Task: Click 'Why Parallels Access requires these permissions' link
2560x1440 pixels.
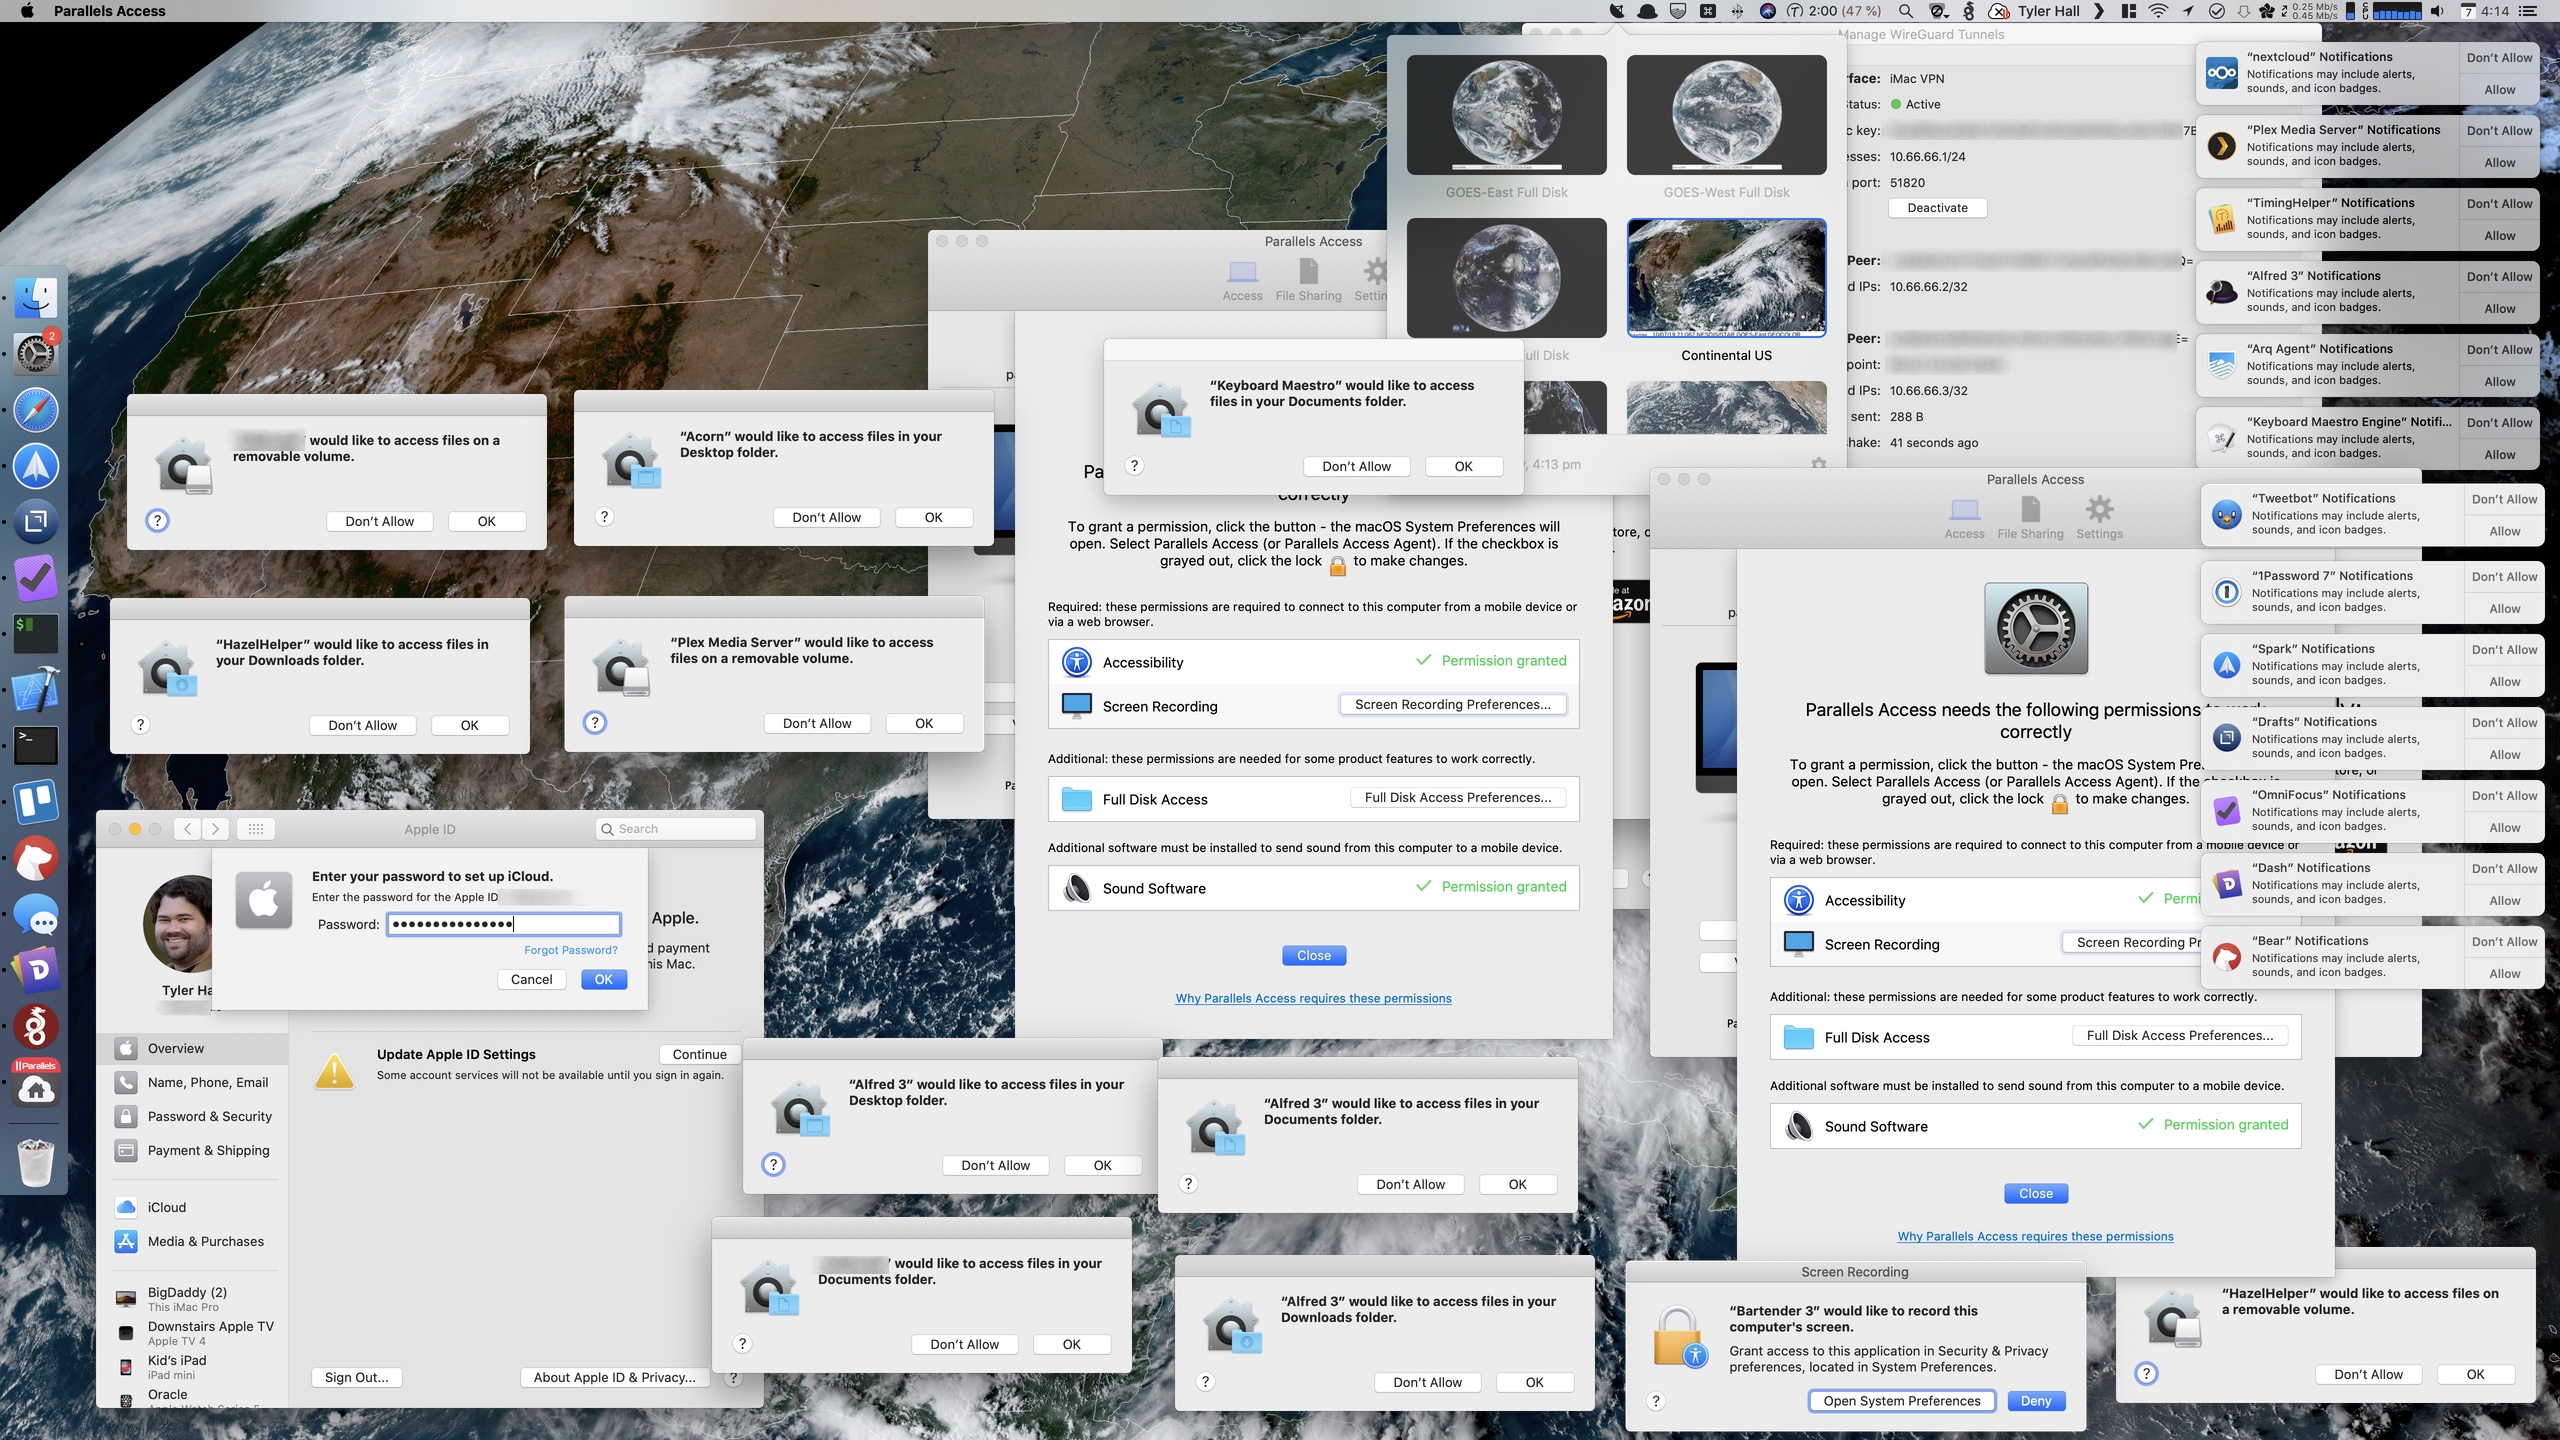Action: tap(1313, 999)
